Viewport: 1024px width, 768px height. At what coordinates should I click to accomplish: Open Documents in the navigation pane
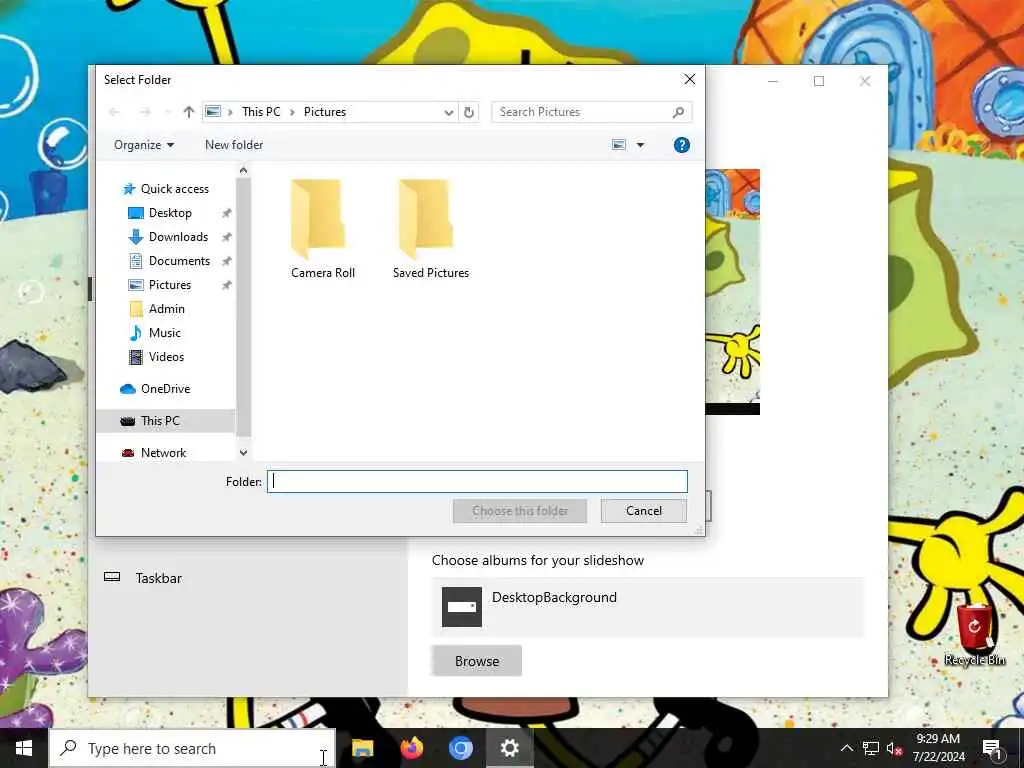tap(179, 261)
